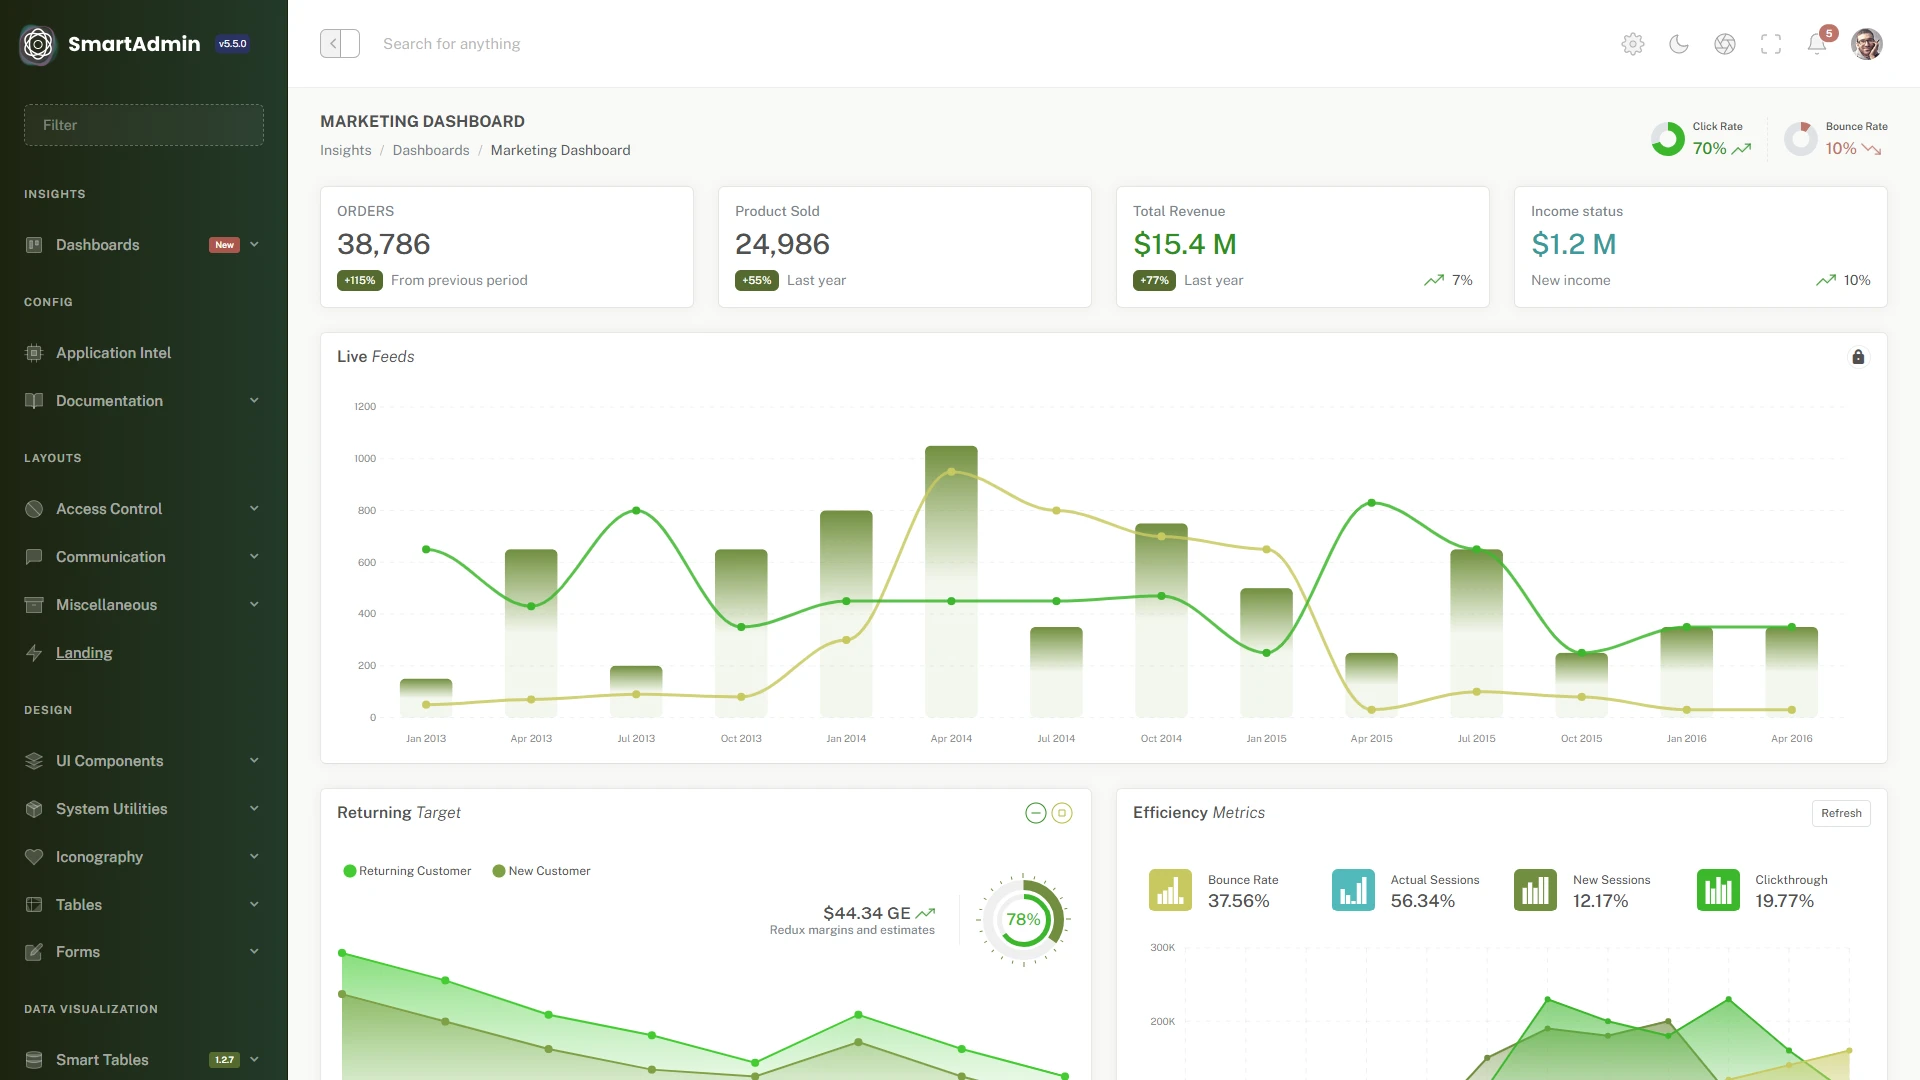The width and height of the screenshot is (1920, 1080).
Task: Expand the Communication menu chevron
Action: 254,557
